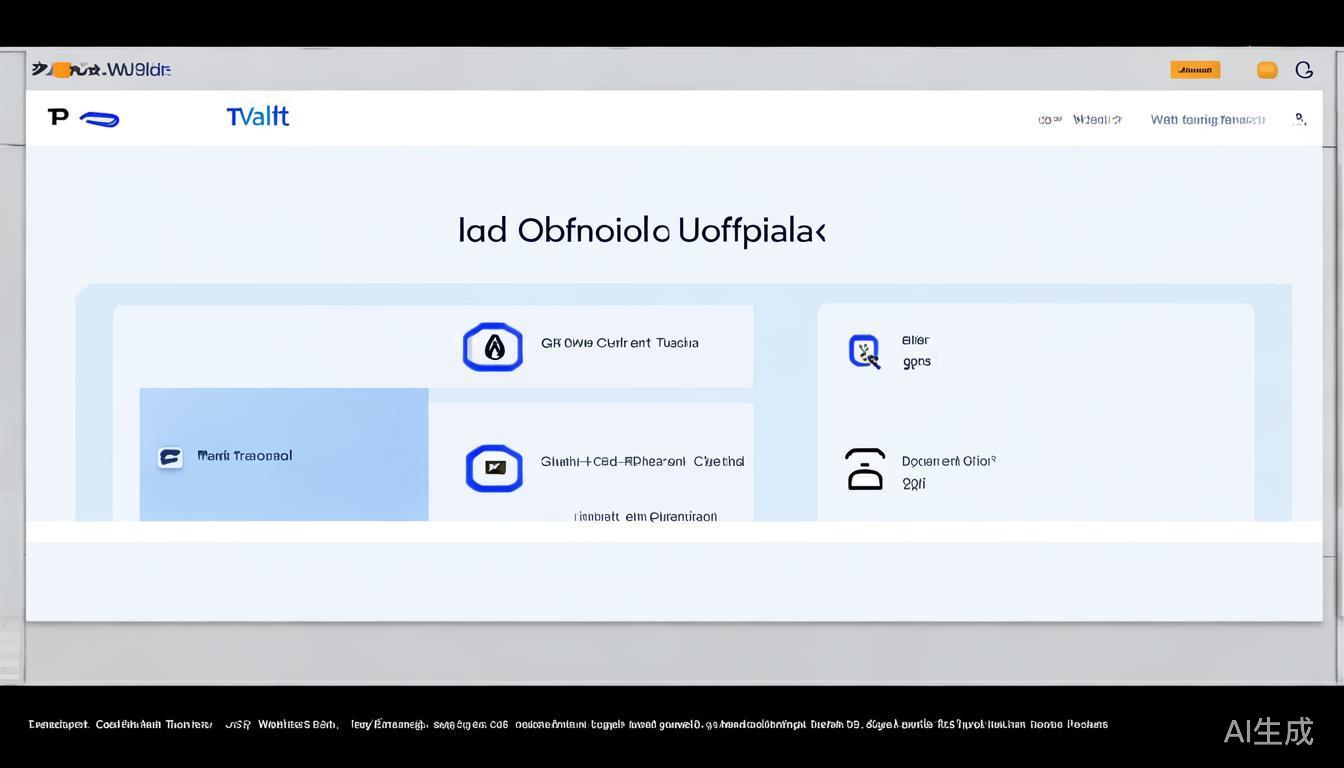Screen dimensions: 1344x768
Task: Click the pencil-tool icon on Elier gpns card
Action: [x=864, y=350]
